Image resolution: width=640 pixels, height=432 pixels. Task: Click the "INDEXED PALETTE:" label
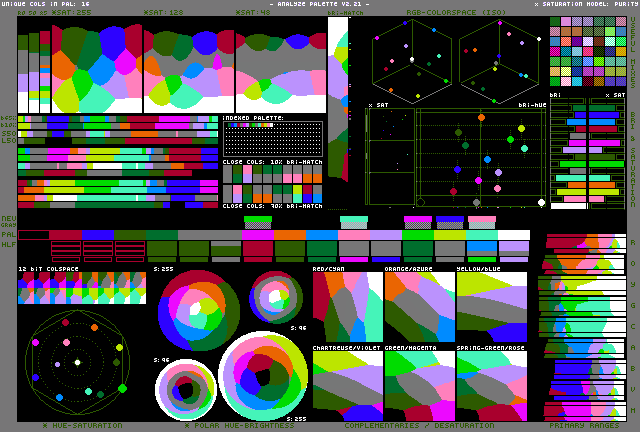pos(253,118)
